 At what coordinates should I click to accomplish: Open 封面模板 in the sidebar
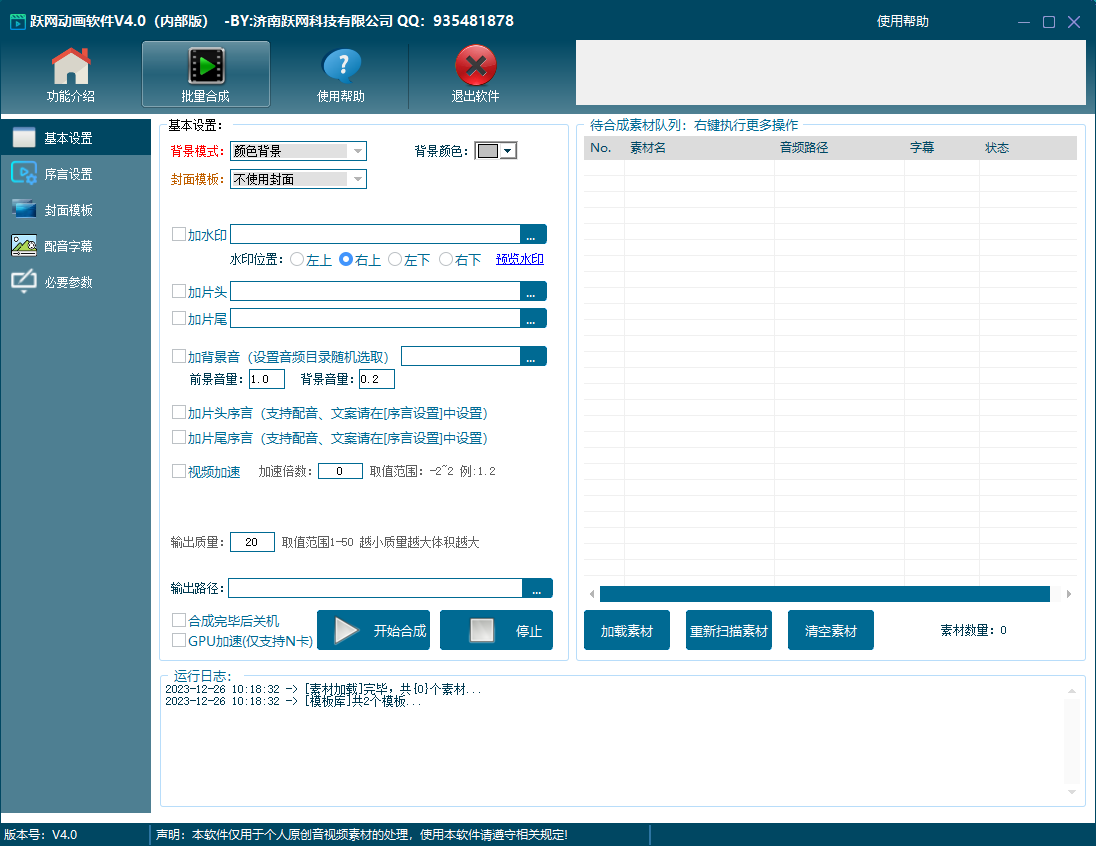[x=68, y=210]
